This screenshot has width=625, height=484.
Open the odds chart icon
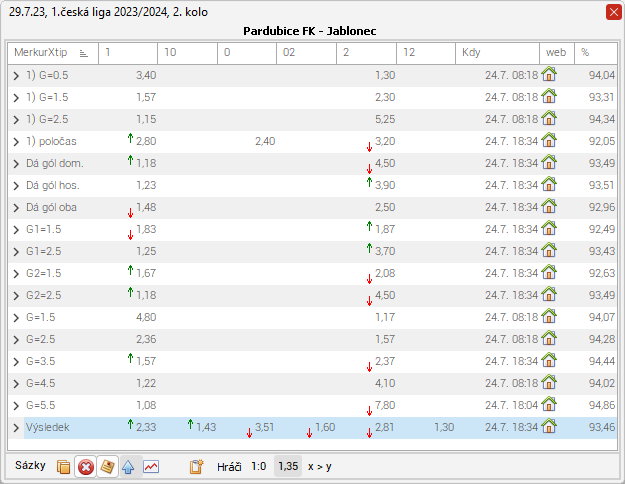151,466
